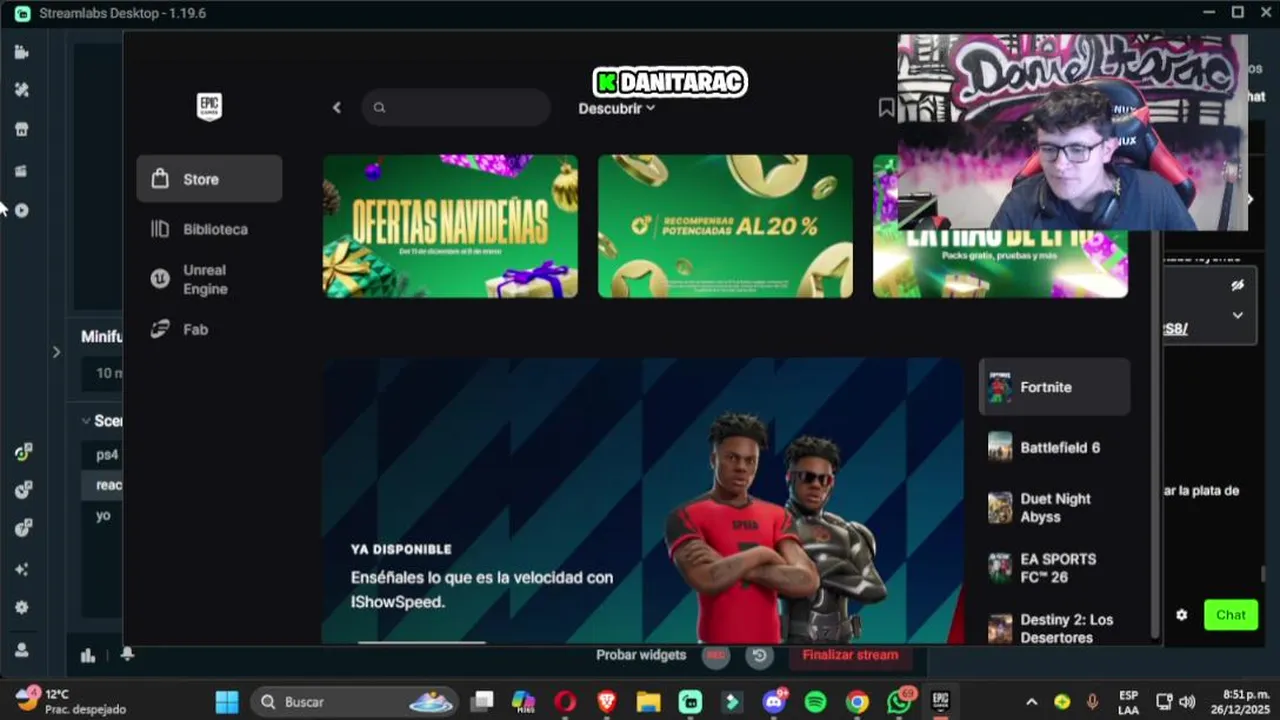
Task: Select Destiny 2: Los Desertores item
Action: tap(1054, 628)
